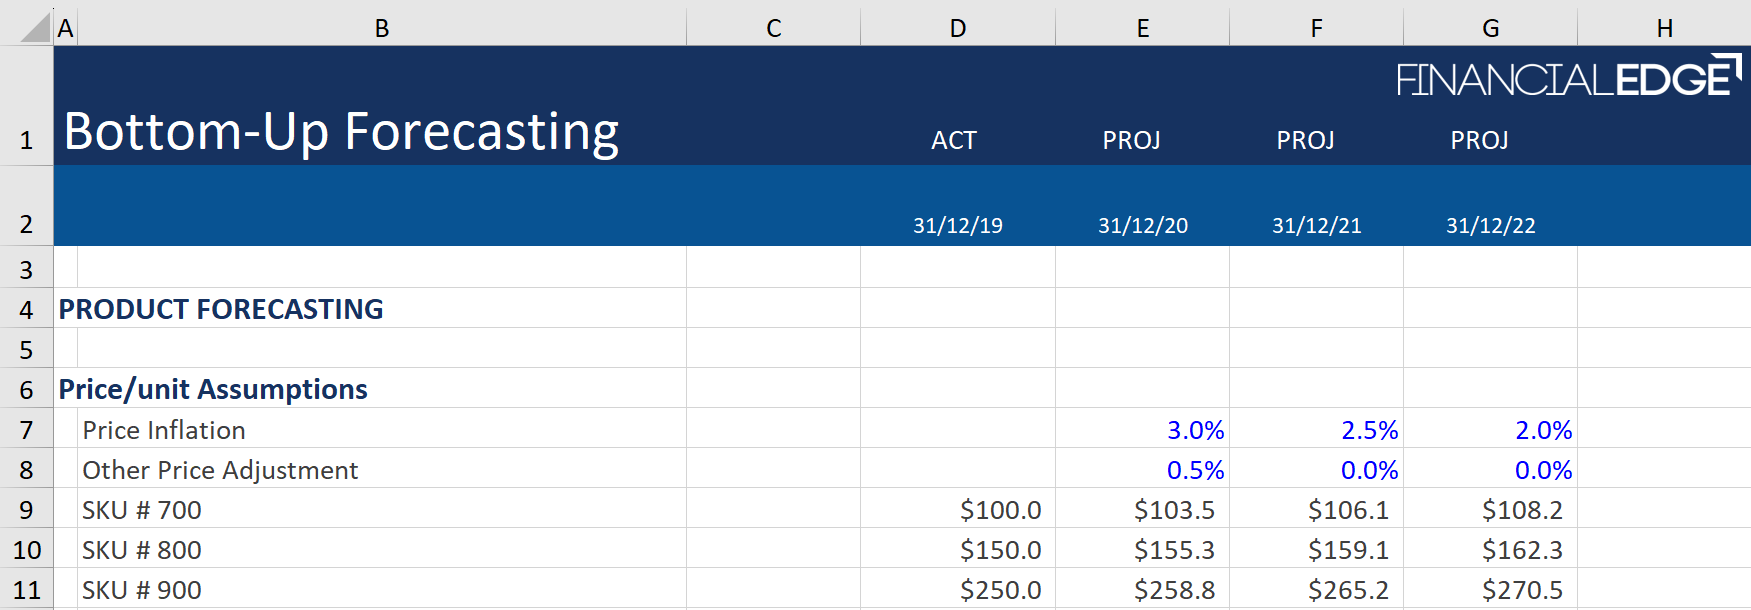This screenshot has width=1751, height=610.
Task: Select the 2.0% Price Inflation cell
Action: 1542,430
